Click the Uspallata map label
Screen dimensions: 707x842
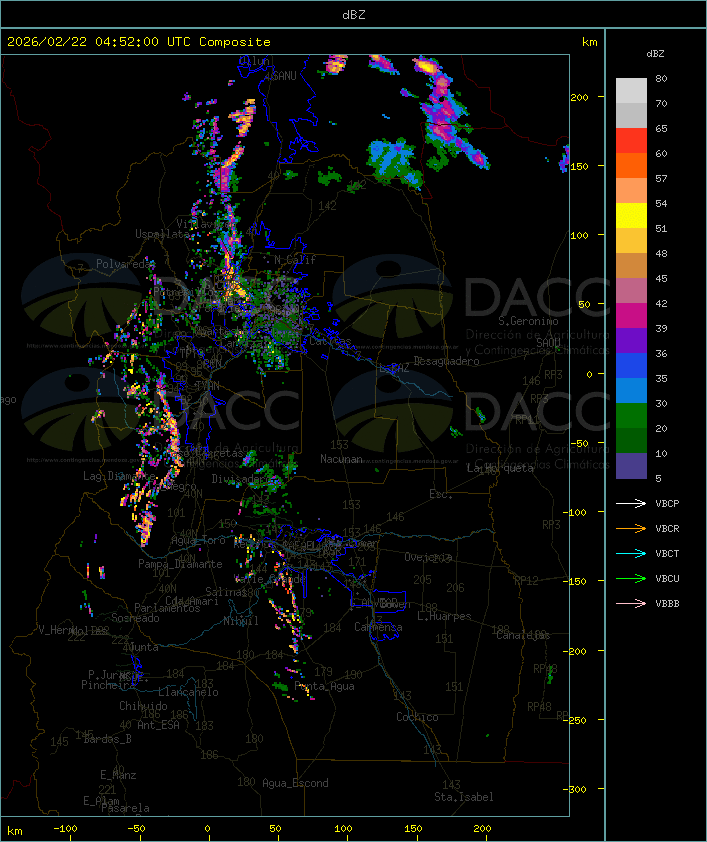pos(162,234)
